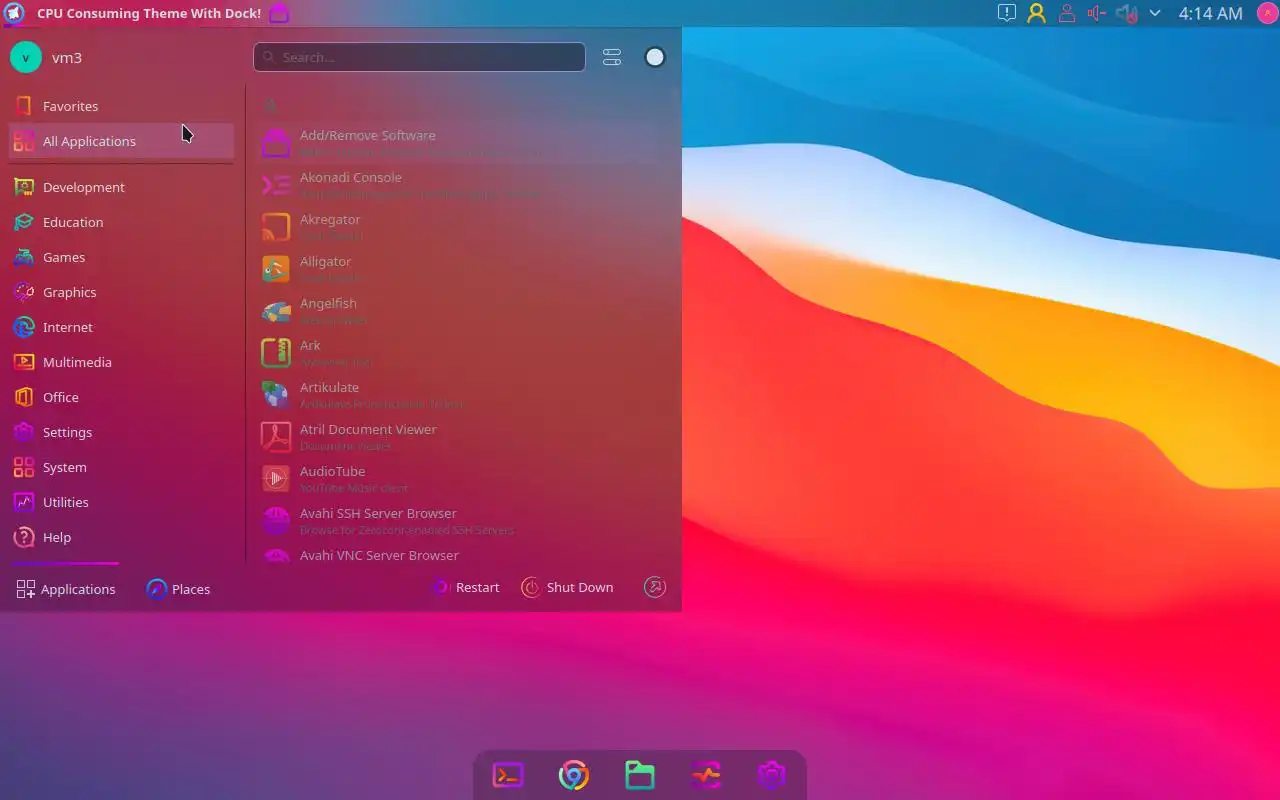Launch Angelfish web browser
The height and width of the screenshot is (800, 1280).
coord(463,311)
